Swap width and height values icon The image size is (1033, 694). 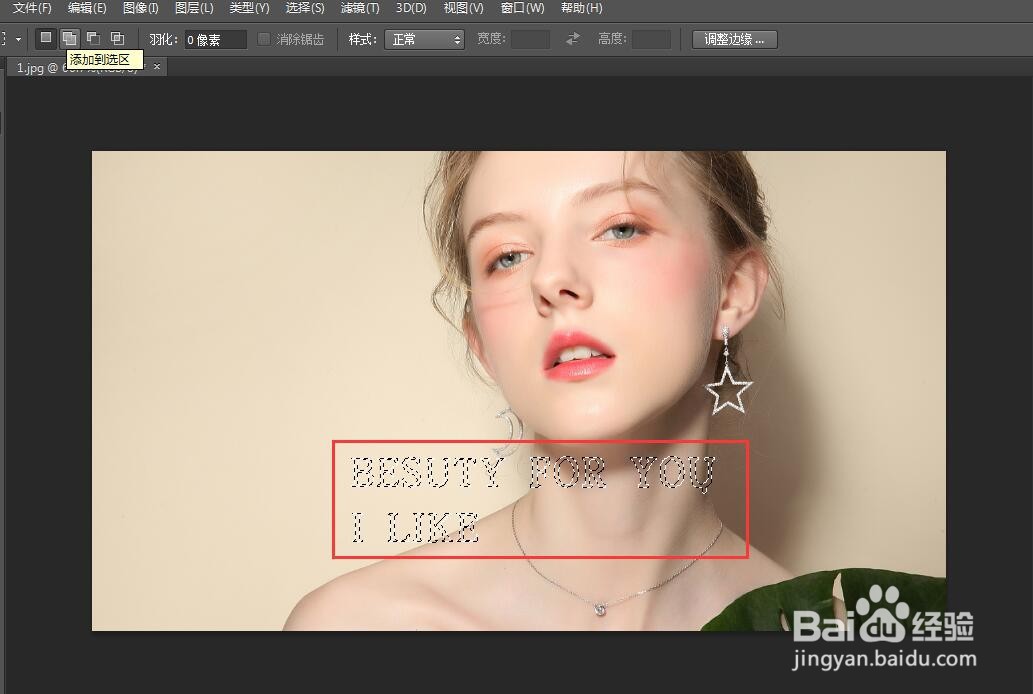(573, 39)
